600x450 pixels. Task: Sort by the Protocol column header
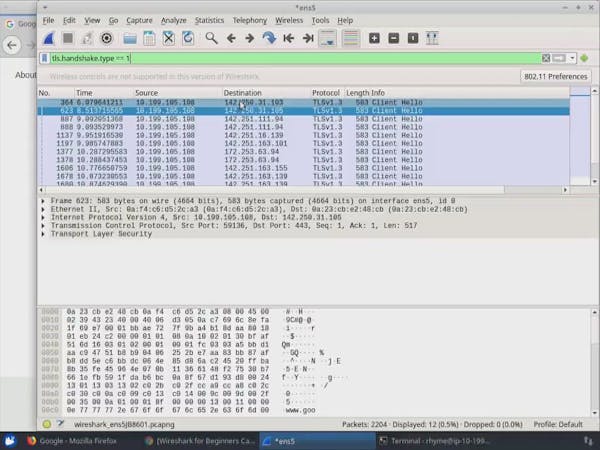326,93
